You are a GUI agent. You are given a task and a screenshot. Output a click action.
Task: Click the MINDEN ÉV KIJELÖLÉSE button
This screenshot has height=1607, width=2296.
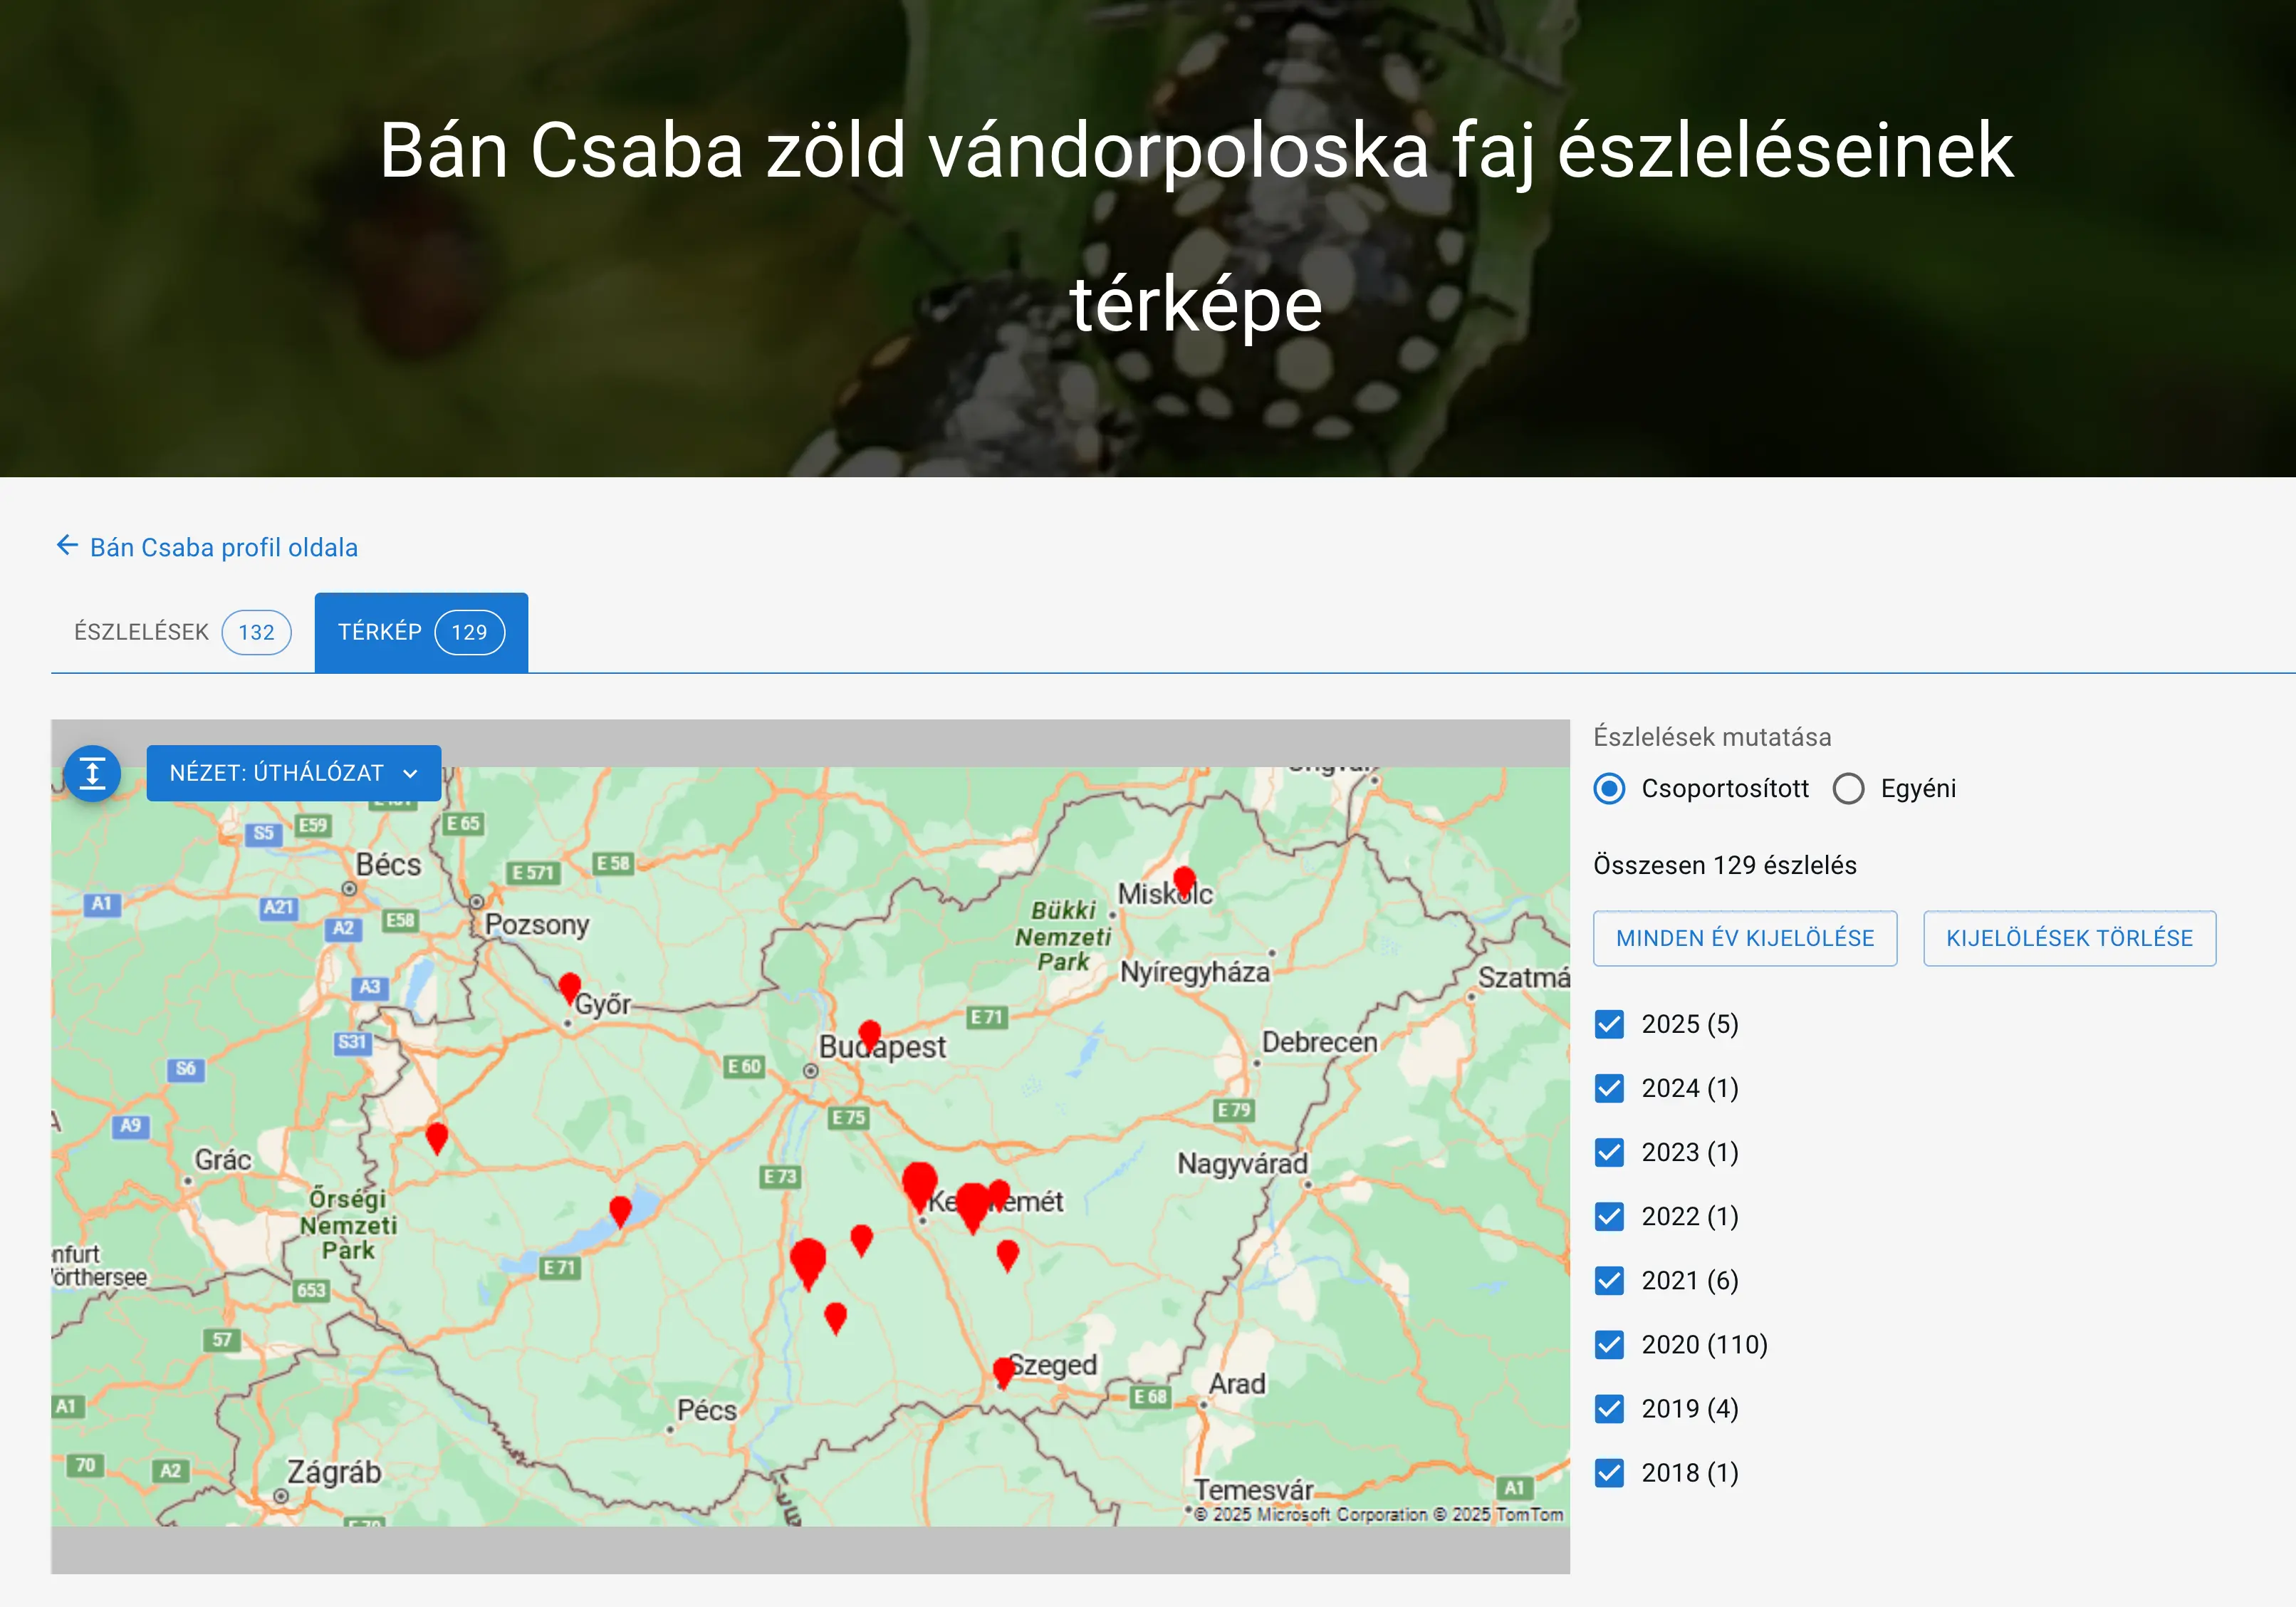(x=1745, y=938)
